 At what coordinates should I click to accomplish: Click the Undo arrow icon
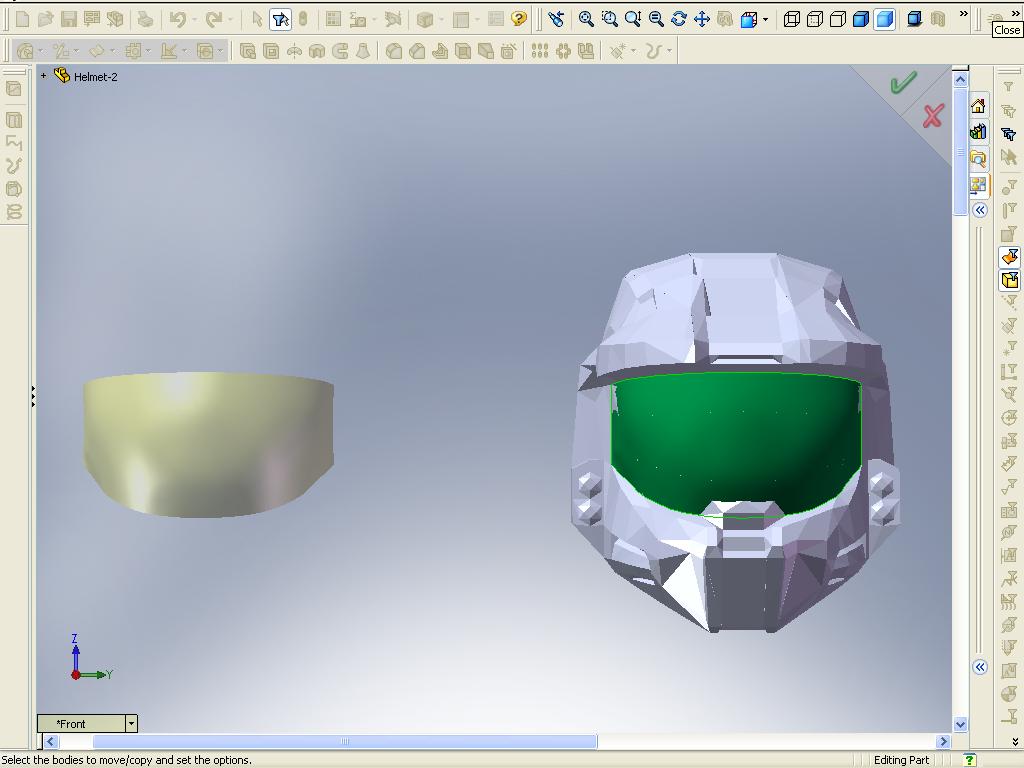(x=177, y=20)
